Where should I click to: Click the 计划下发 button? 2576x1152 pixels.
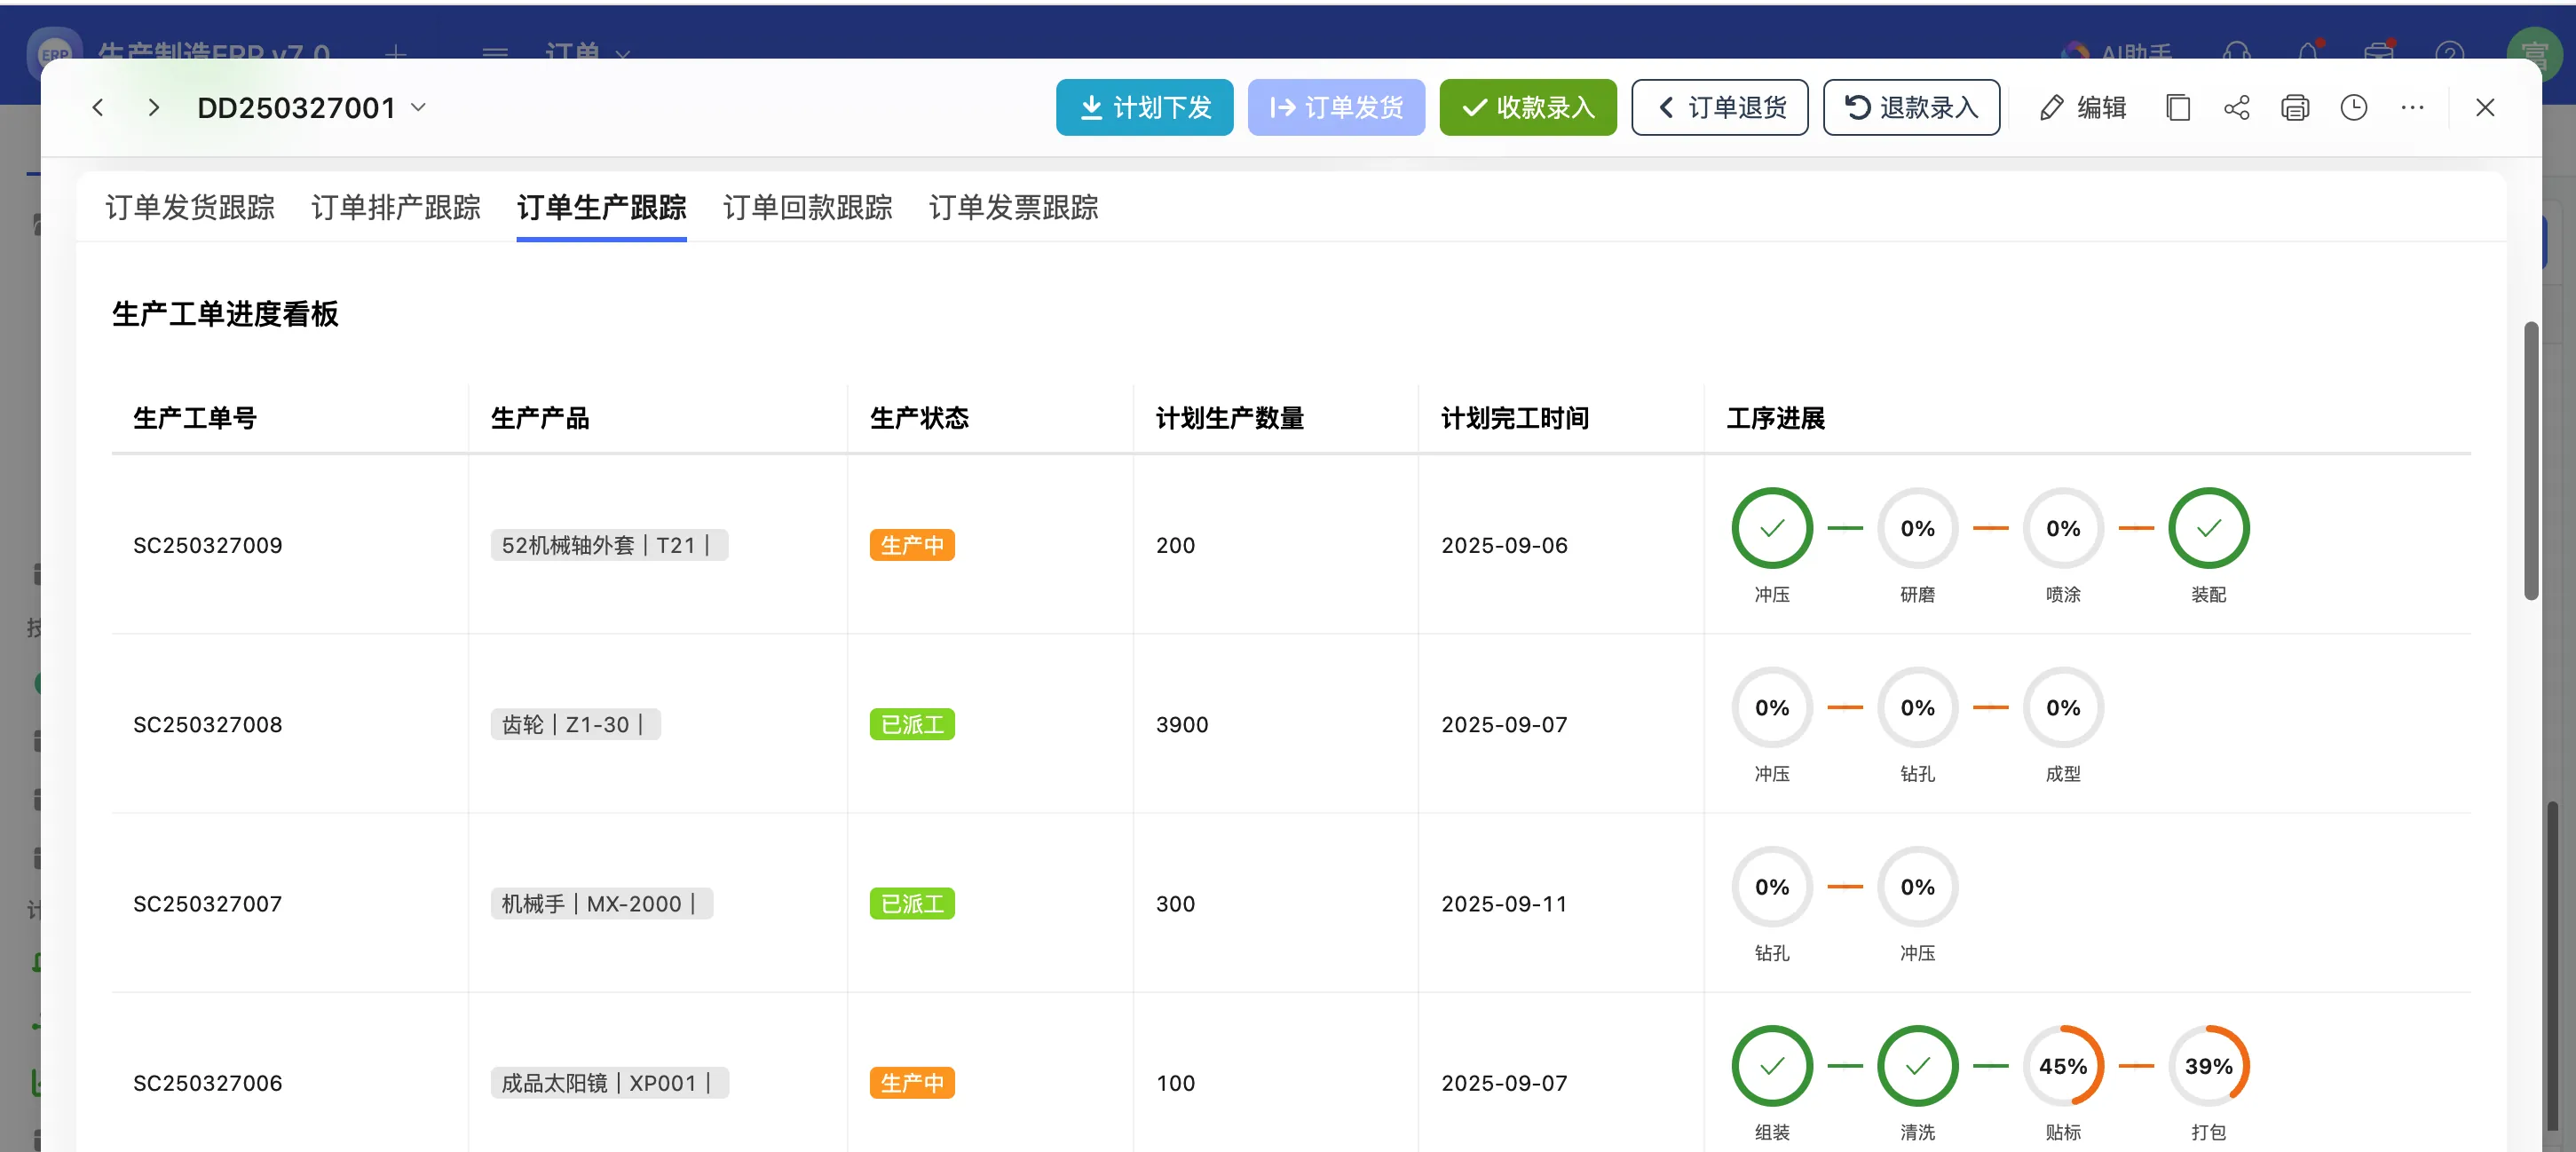tap(1144, 107)
